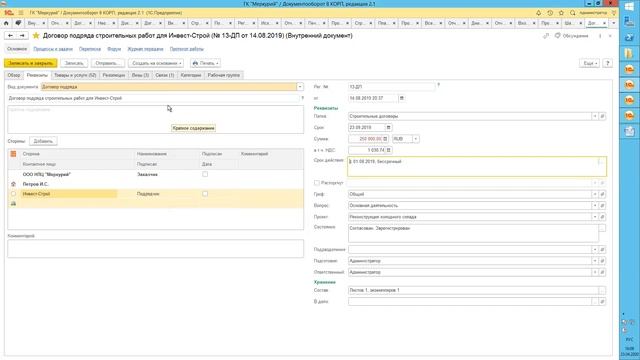Viewport: 640px width, 360px height.
Task: Open the Гриф value via its open button
Action: (x=602, y=194)
